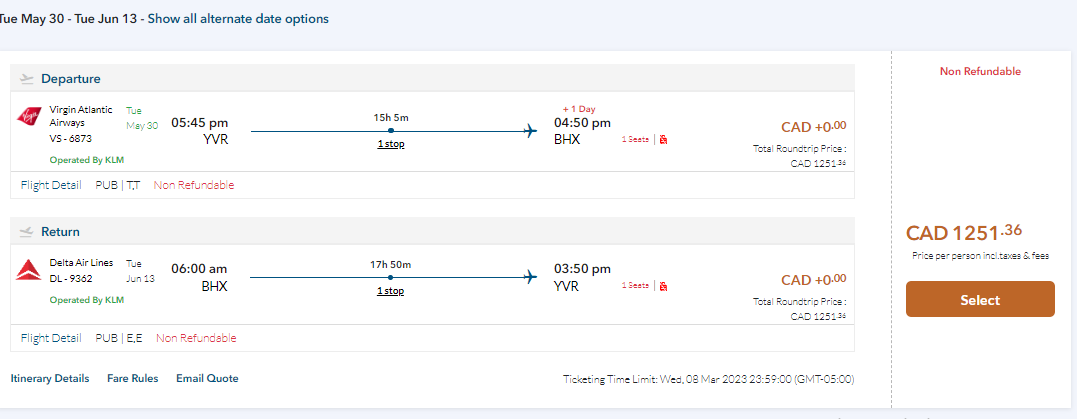1077x419 pixels.
Task: Open Fare Rules
Action: [132, 378]
